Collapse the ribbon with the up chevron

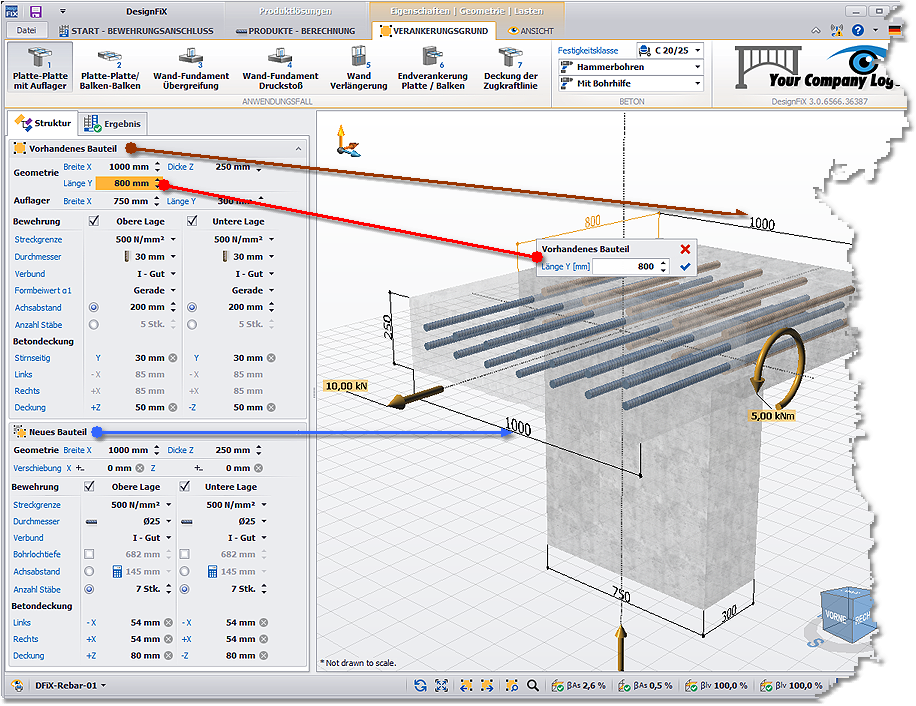coord(816,31)
